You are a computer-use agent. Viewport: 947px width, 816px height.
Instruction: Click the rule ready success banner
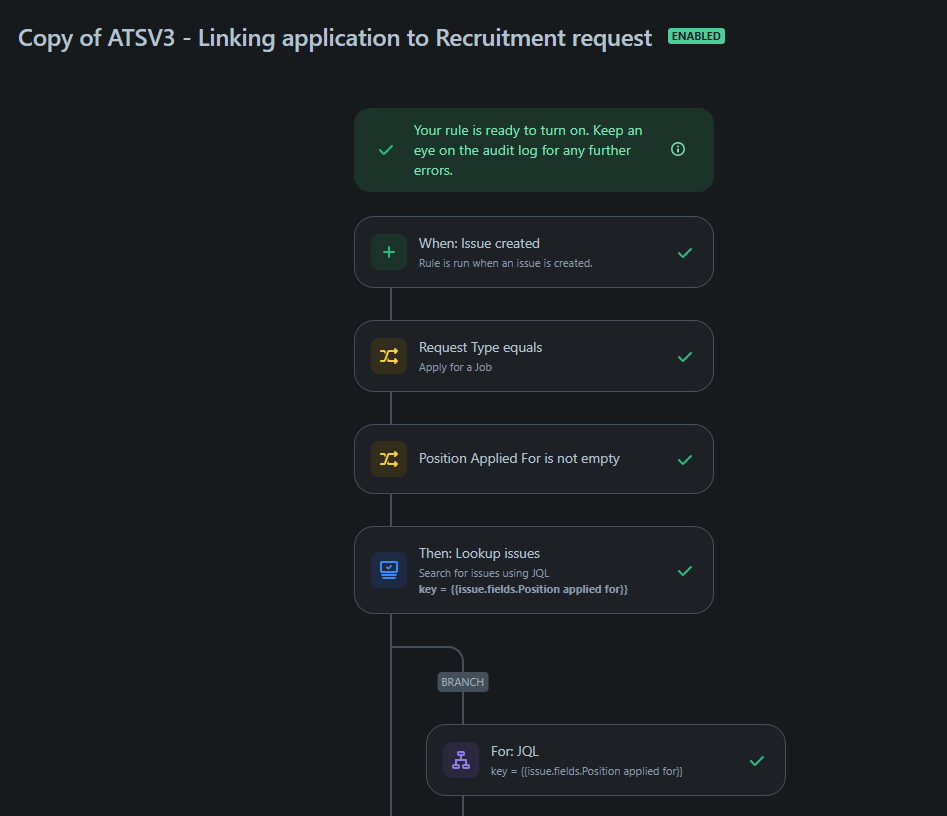point(534,150)
